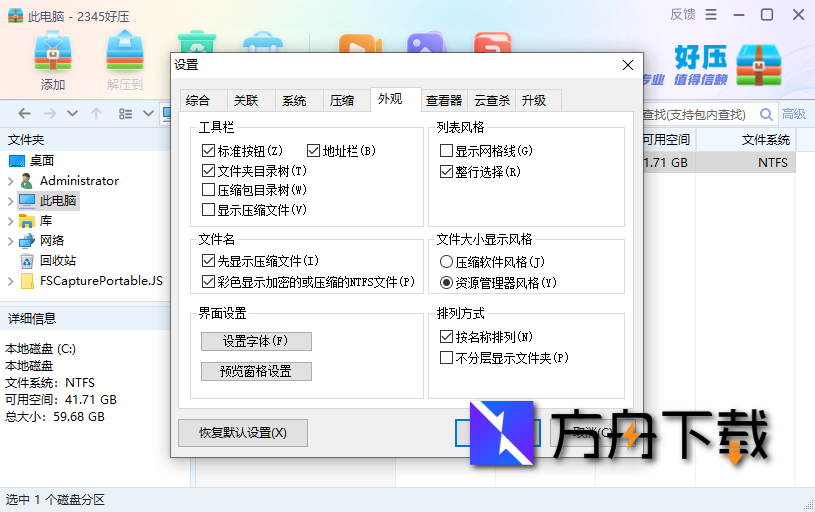This screenshot has height=512, width=815.
Task: Select 桌面 icon in folder tree
Action: pos(17,161)
